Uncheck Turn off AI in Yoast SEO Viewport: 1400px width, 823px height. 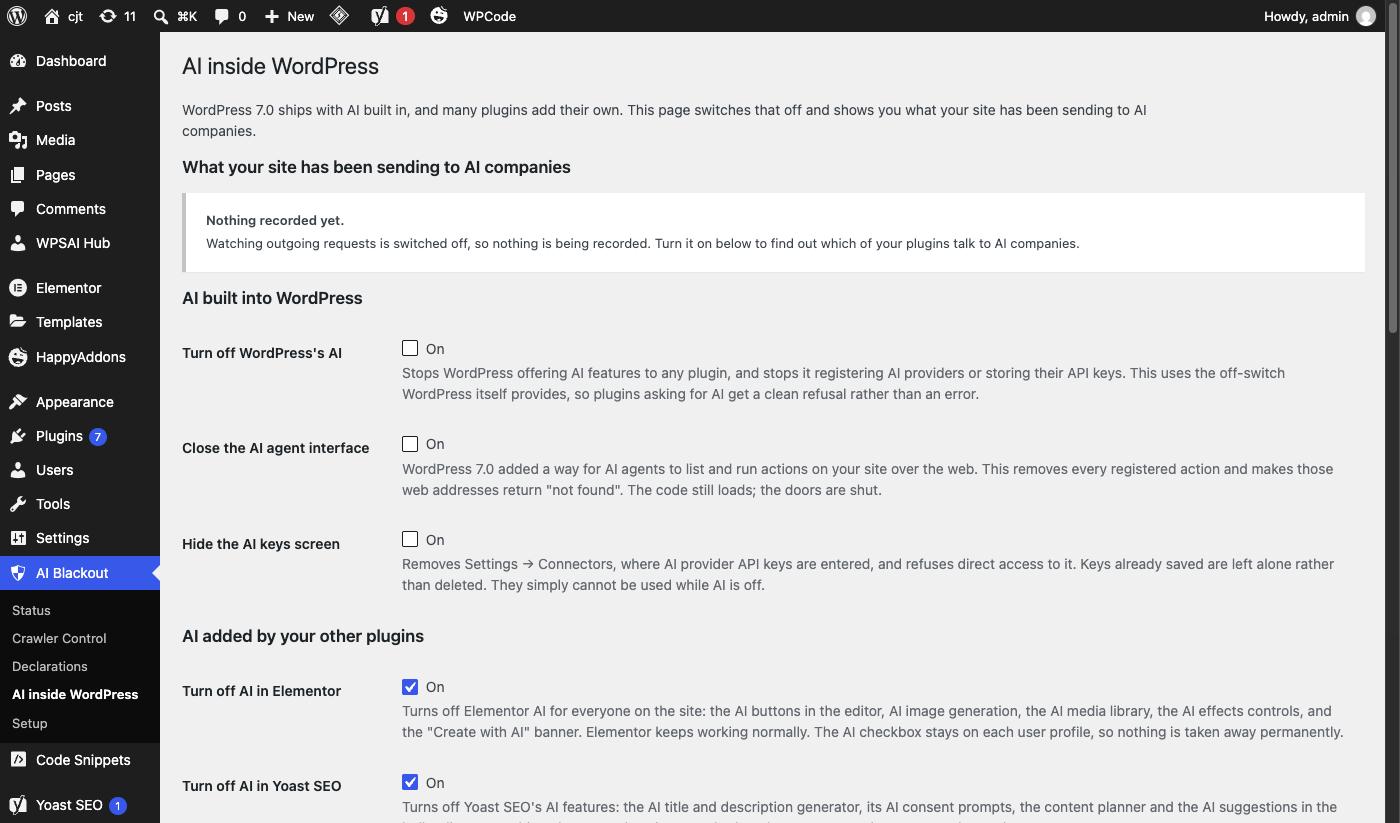click(410, 782)
